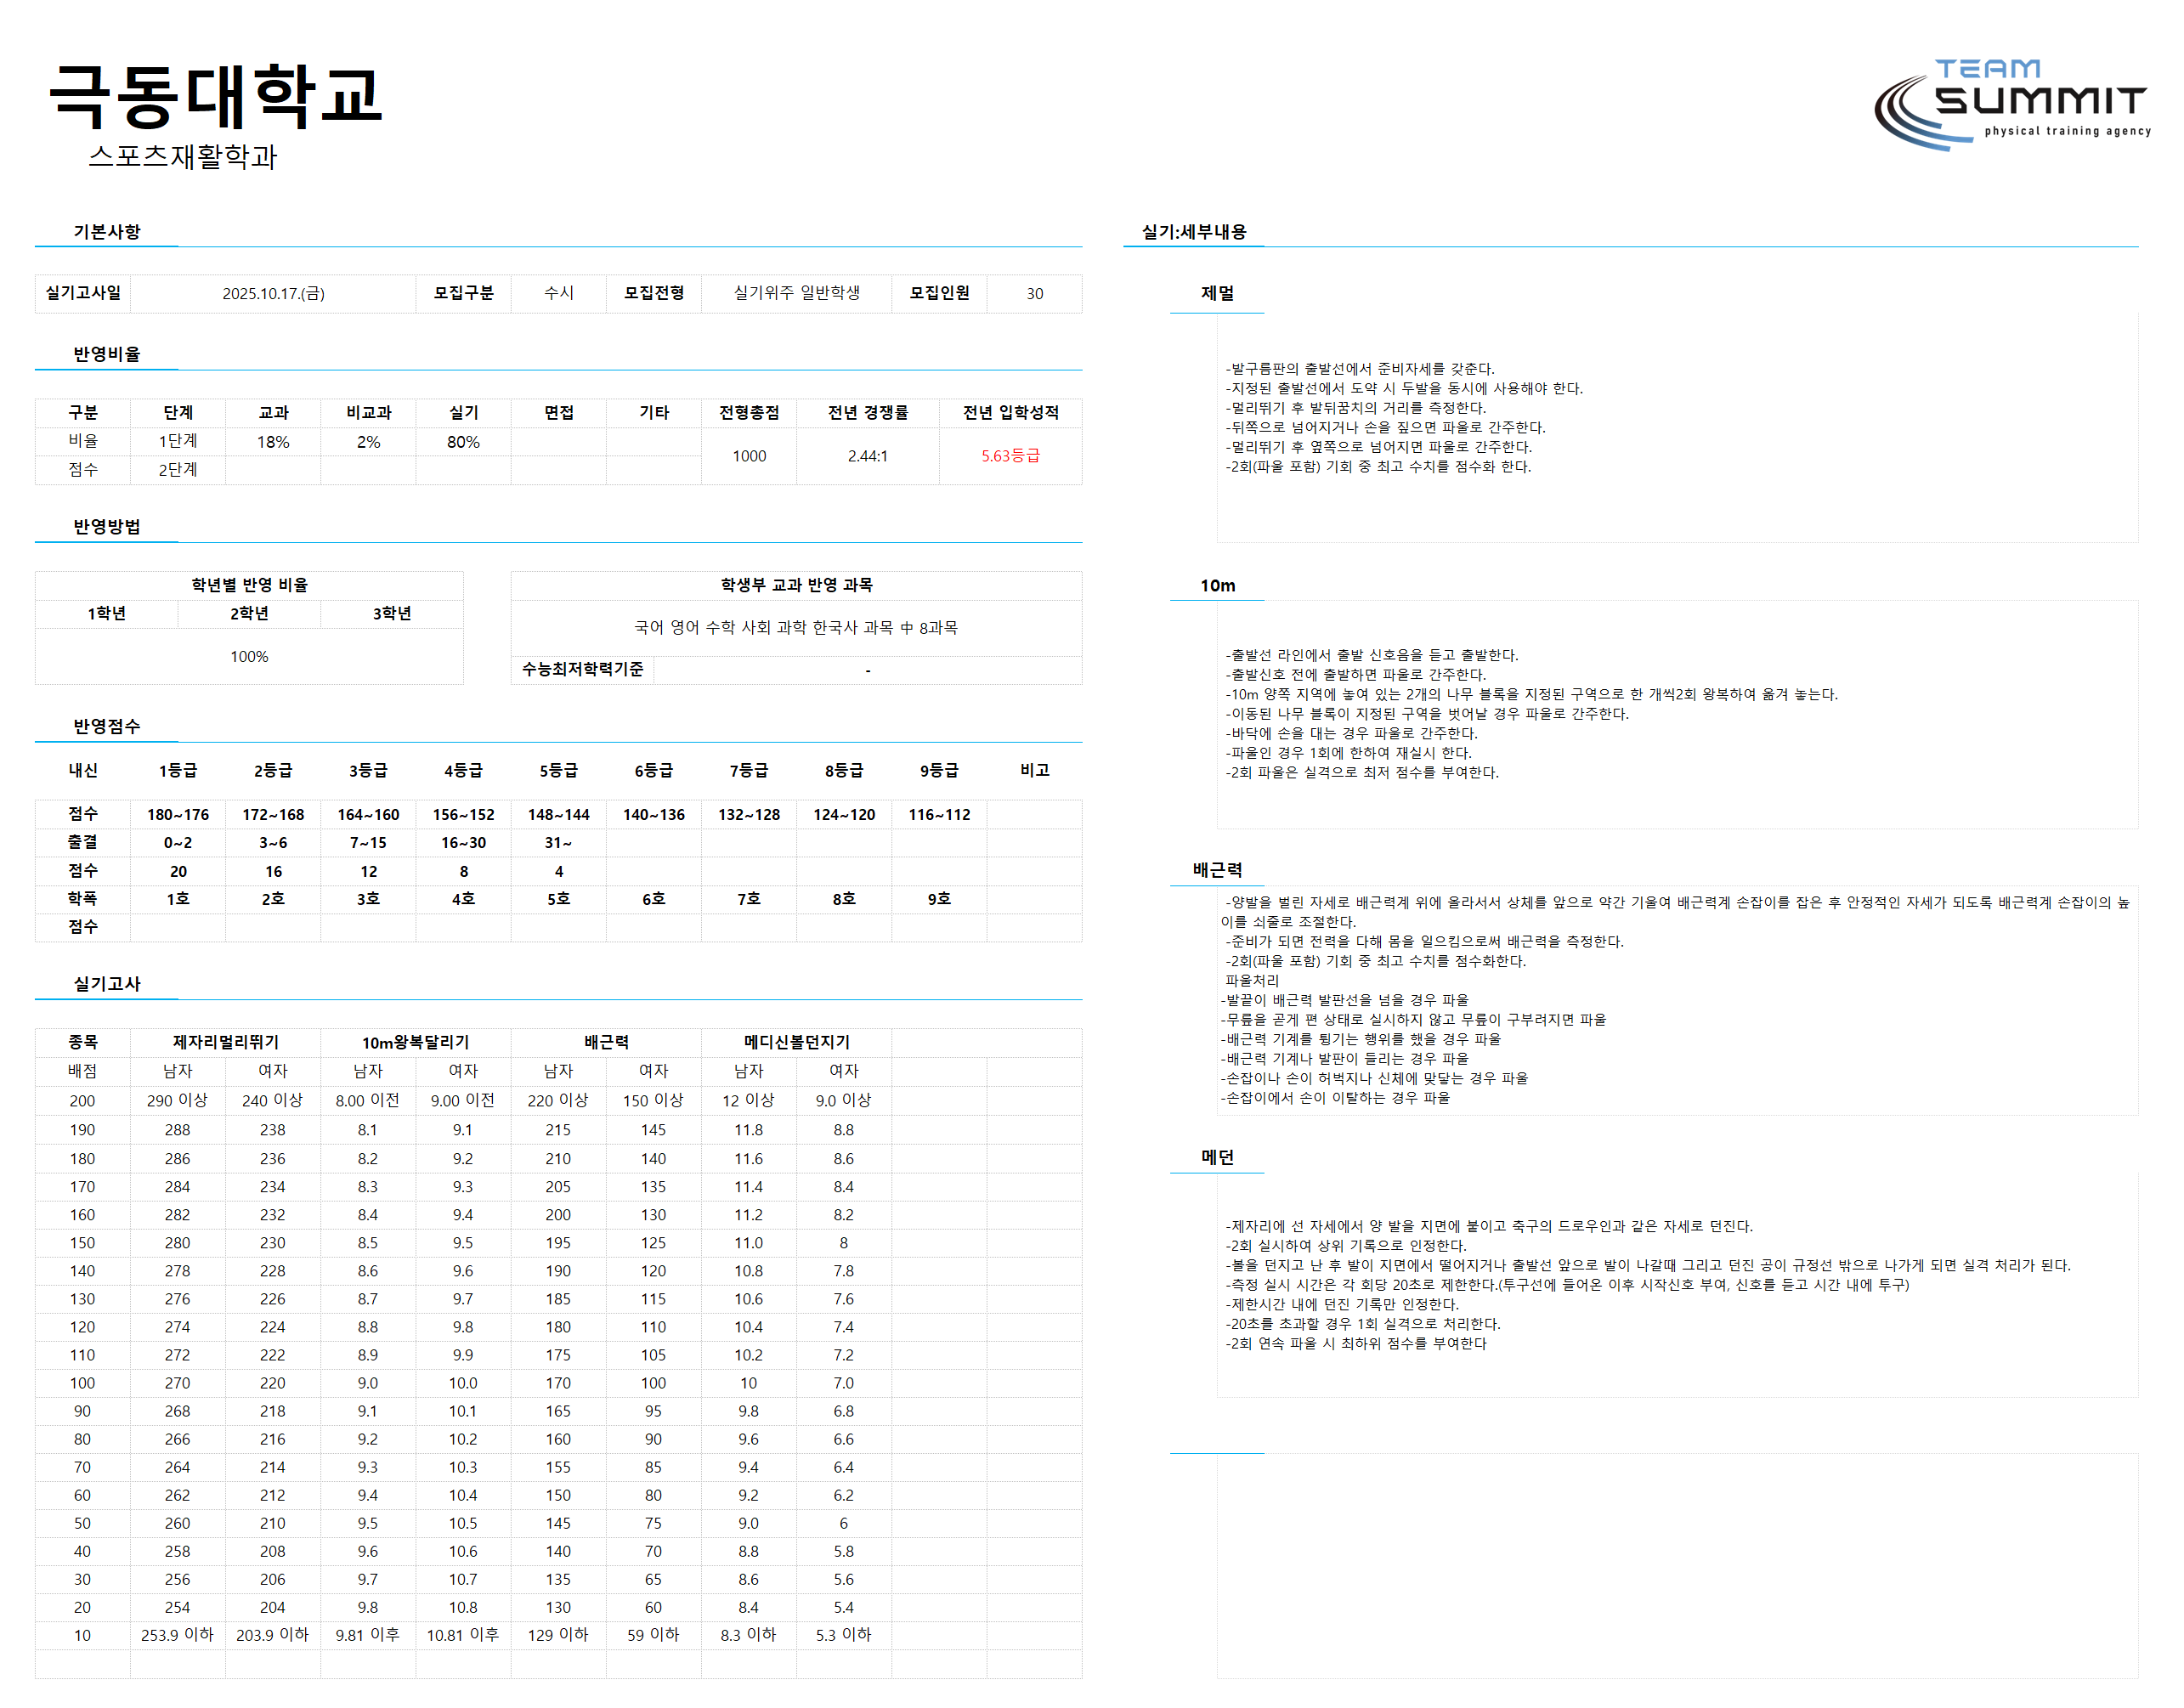Click the 스포츠재활학과 subtitle
Screen dimensions: 2184x1708
pyautogui.click(x=183, y=156)
